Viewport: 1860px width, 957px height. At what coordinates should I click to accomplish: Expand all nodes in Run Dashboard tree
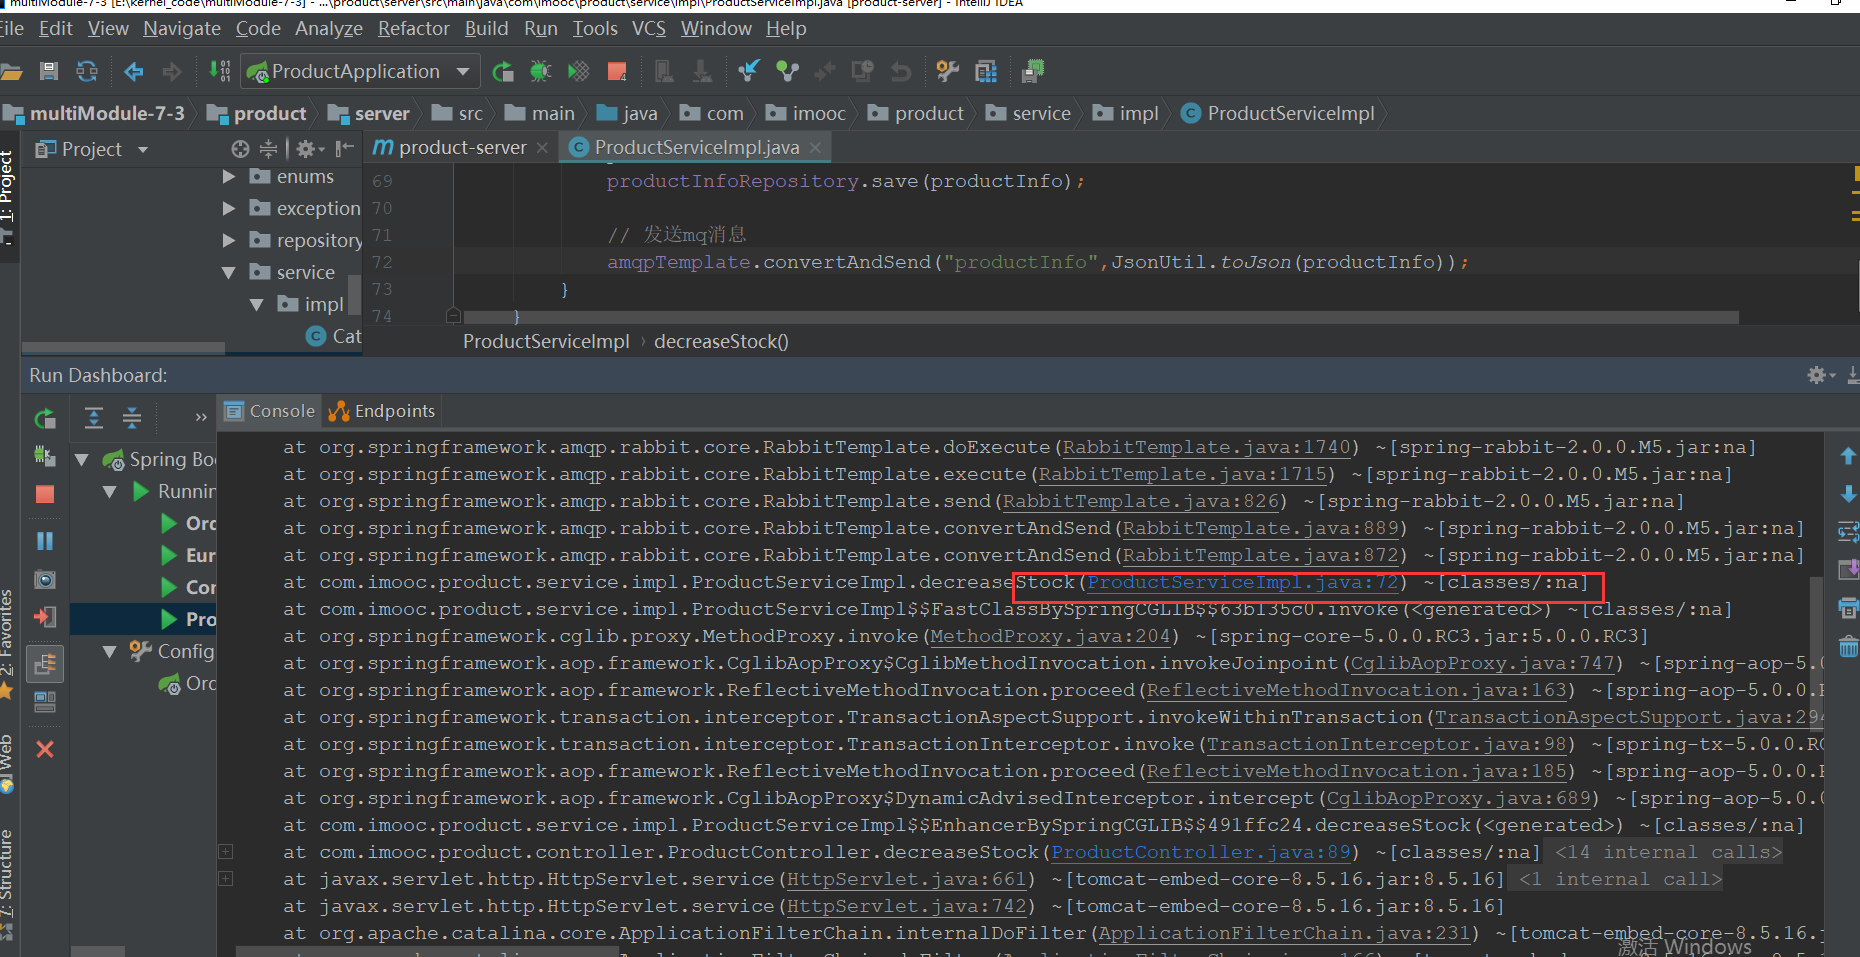pos(94,418)
